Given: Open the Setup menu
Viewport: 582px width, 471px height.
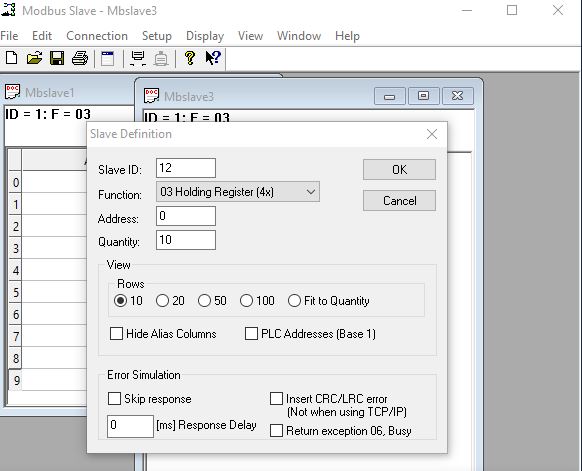Looking at the screenshot, I should 157,36.
